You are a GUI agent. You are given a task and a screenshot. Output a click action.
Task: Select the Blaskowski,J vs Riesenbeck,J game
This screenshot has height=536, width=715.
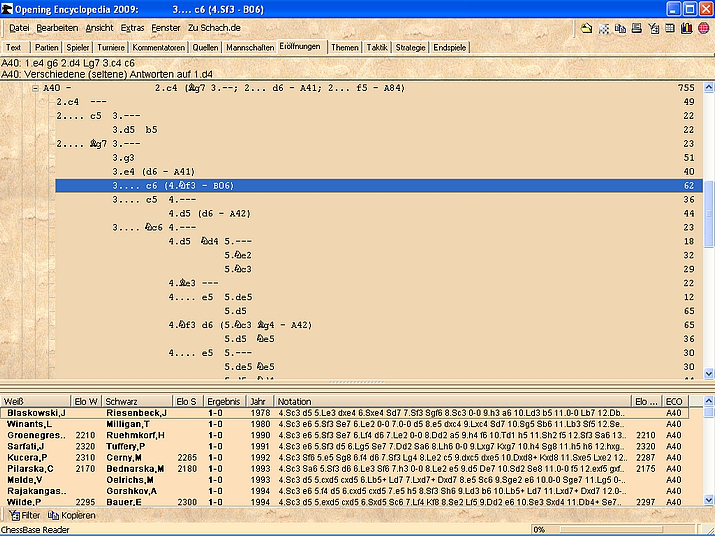(x=344, y=413)
